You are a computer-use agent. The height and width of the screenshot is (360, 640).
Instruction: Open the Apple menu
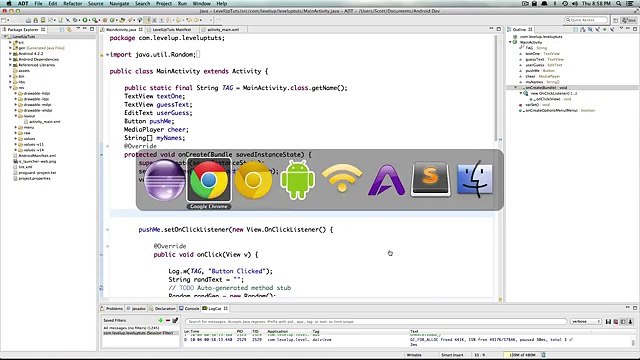(9, 3)
